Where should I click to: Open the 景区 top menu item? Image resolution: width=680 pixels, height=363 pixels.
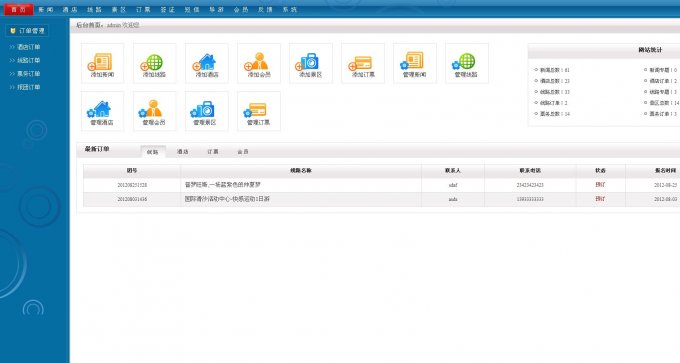point(119,9)
